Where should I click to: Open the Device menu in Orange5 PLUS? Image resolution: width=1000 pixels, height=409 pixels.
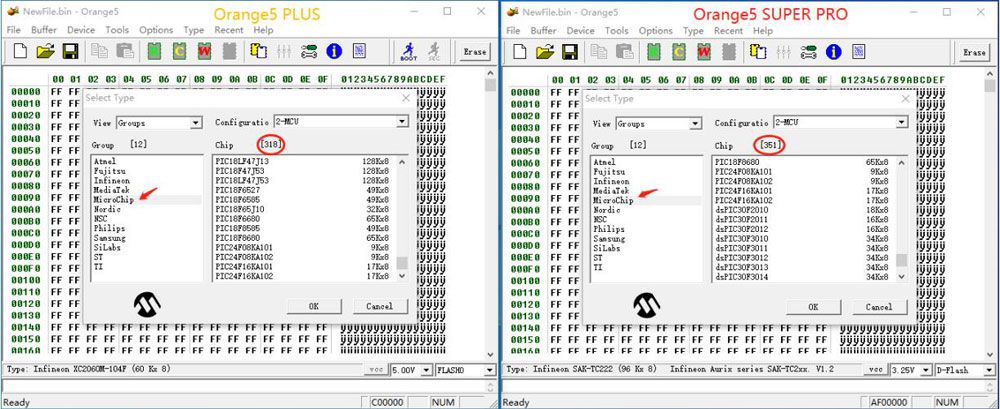tap(80, 31)
